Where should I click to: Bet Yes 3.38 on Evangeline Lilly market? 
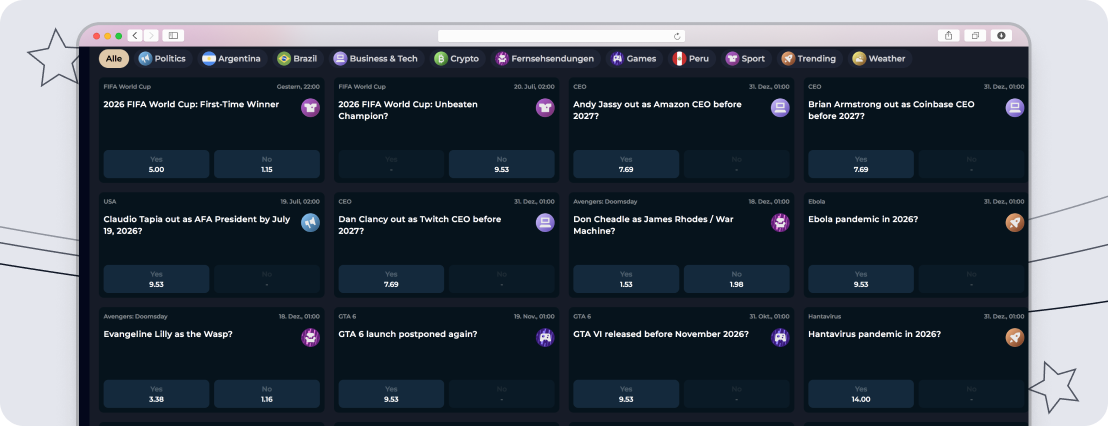156,394
